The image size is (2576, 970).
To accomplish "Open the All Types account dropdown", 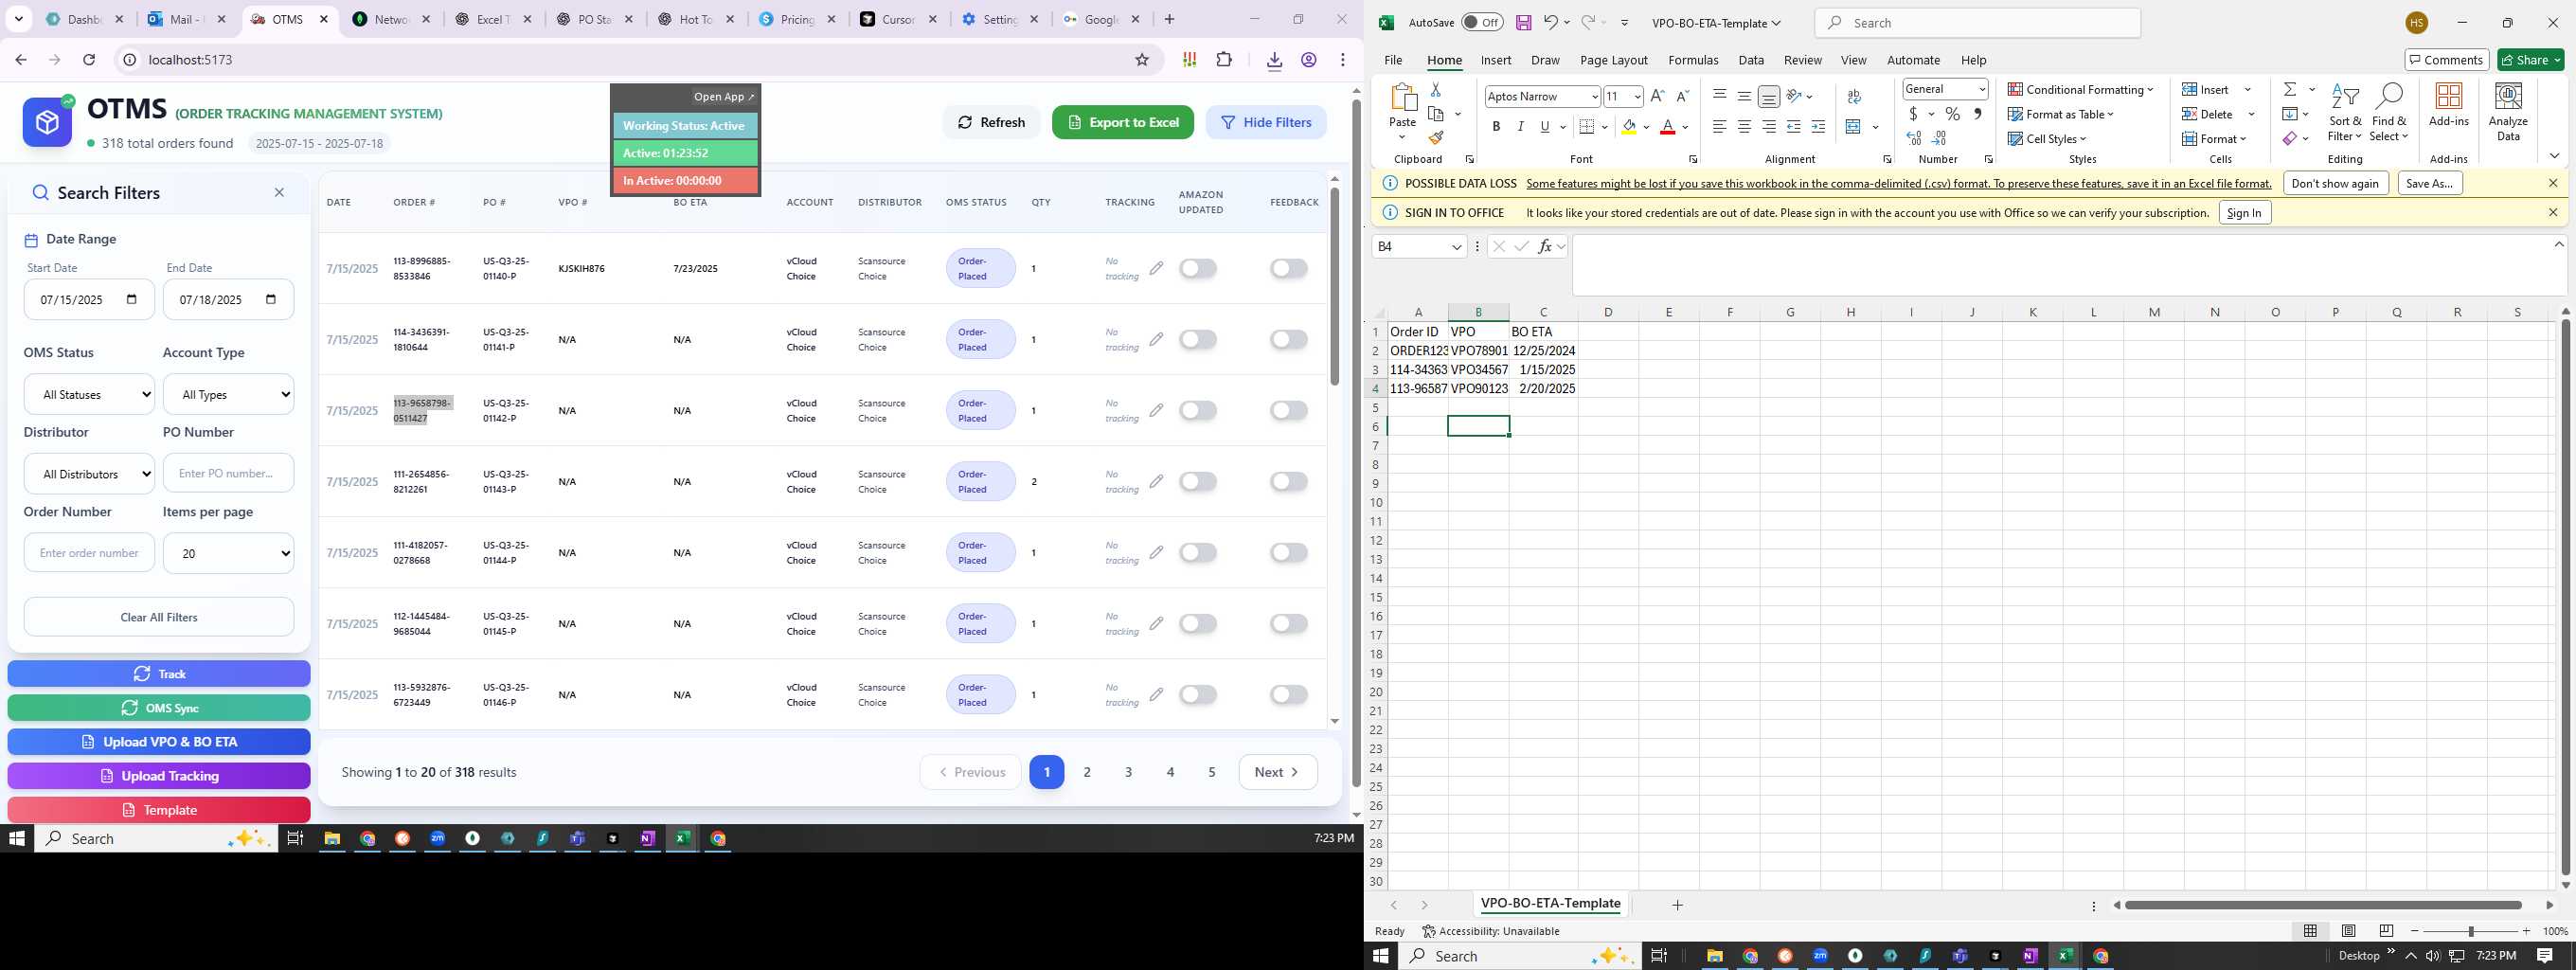I will click(228, 394).
